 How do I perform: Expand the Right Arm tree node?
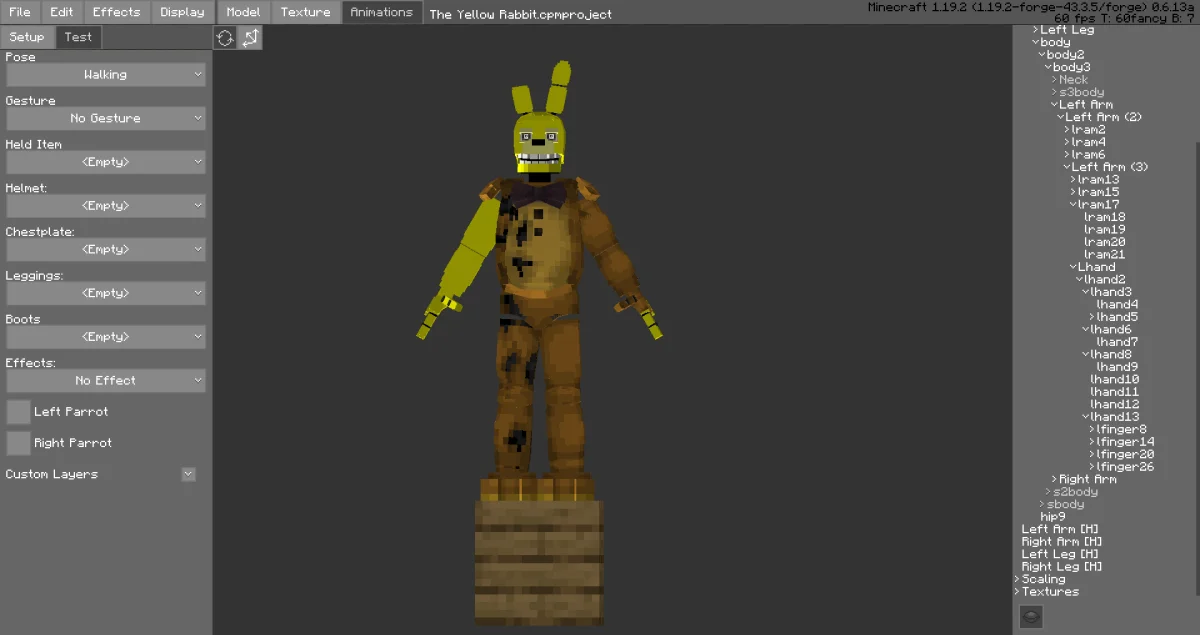pyautogui.click(x=1054, y=480)
